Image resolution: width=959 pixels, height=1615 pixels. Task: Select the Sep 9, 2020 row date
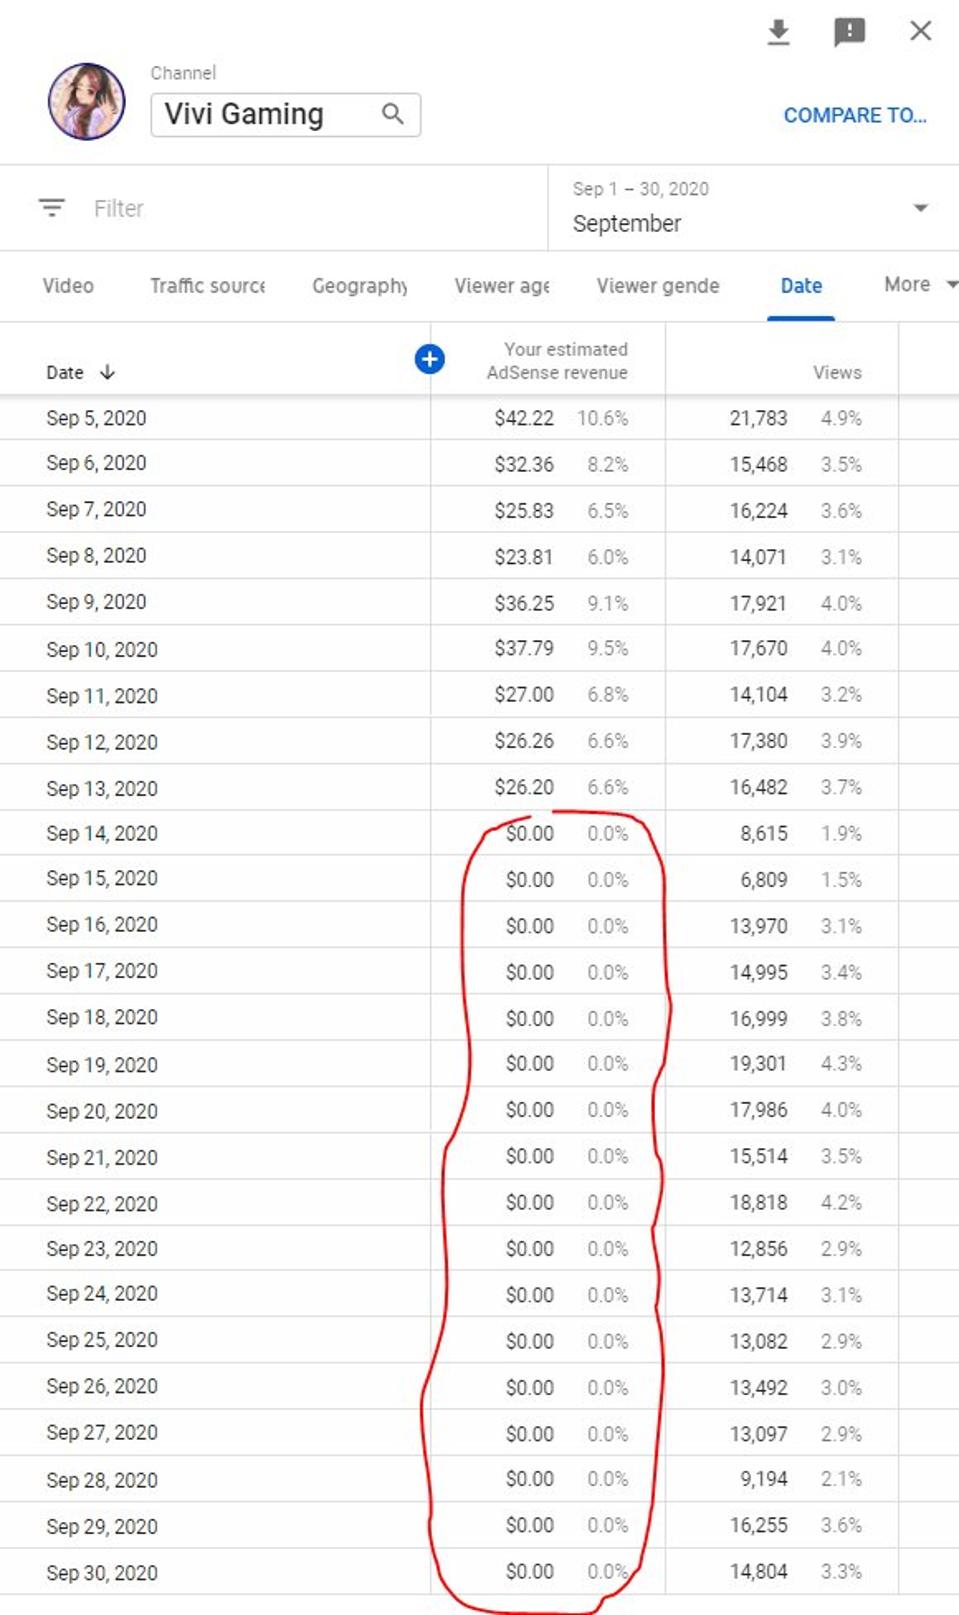pos(96,602)
